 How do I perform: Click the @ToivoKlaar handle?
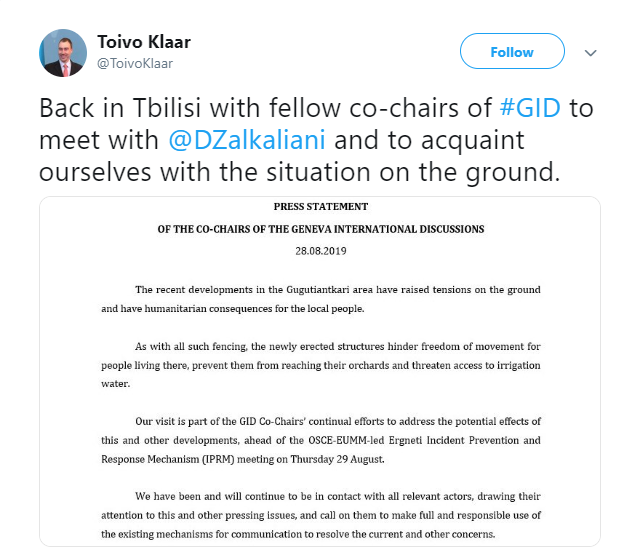[x=135, y=63]
